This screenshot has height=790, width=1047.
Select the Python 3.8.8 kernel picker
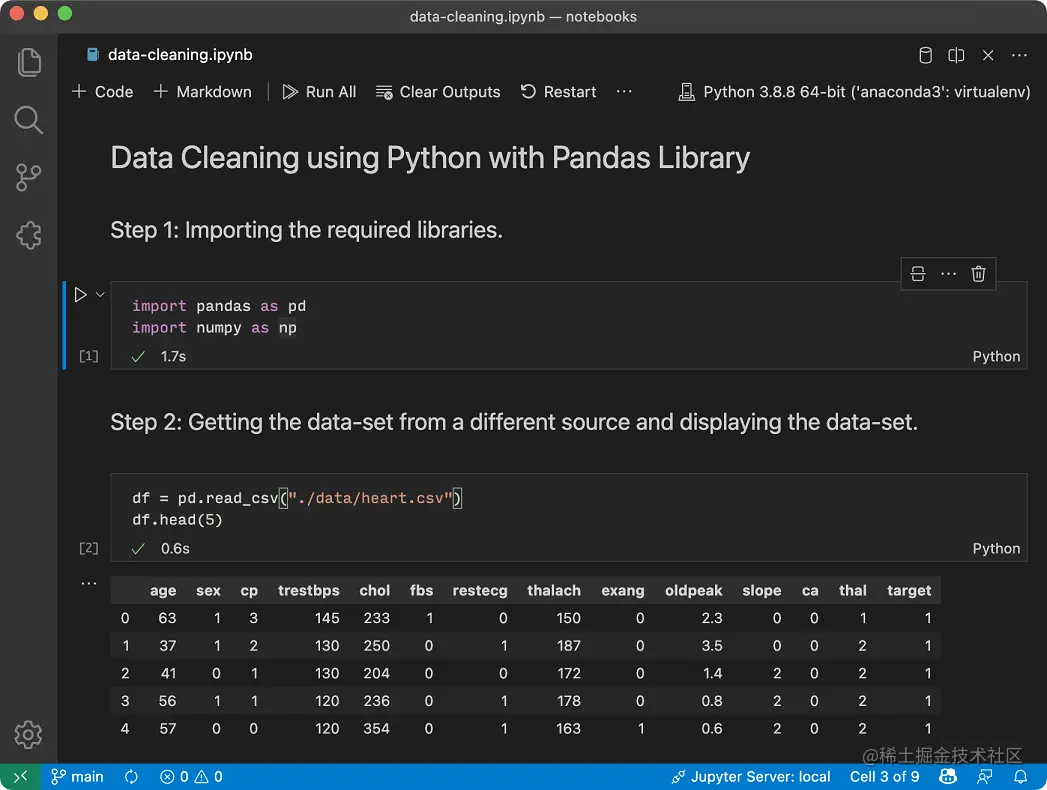[854, 91]
